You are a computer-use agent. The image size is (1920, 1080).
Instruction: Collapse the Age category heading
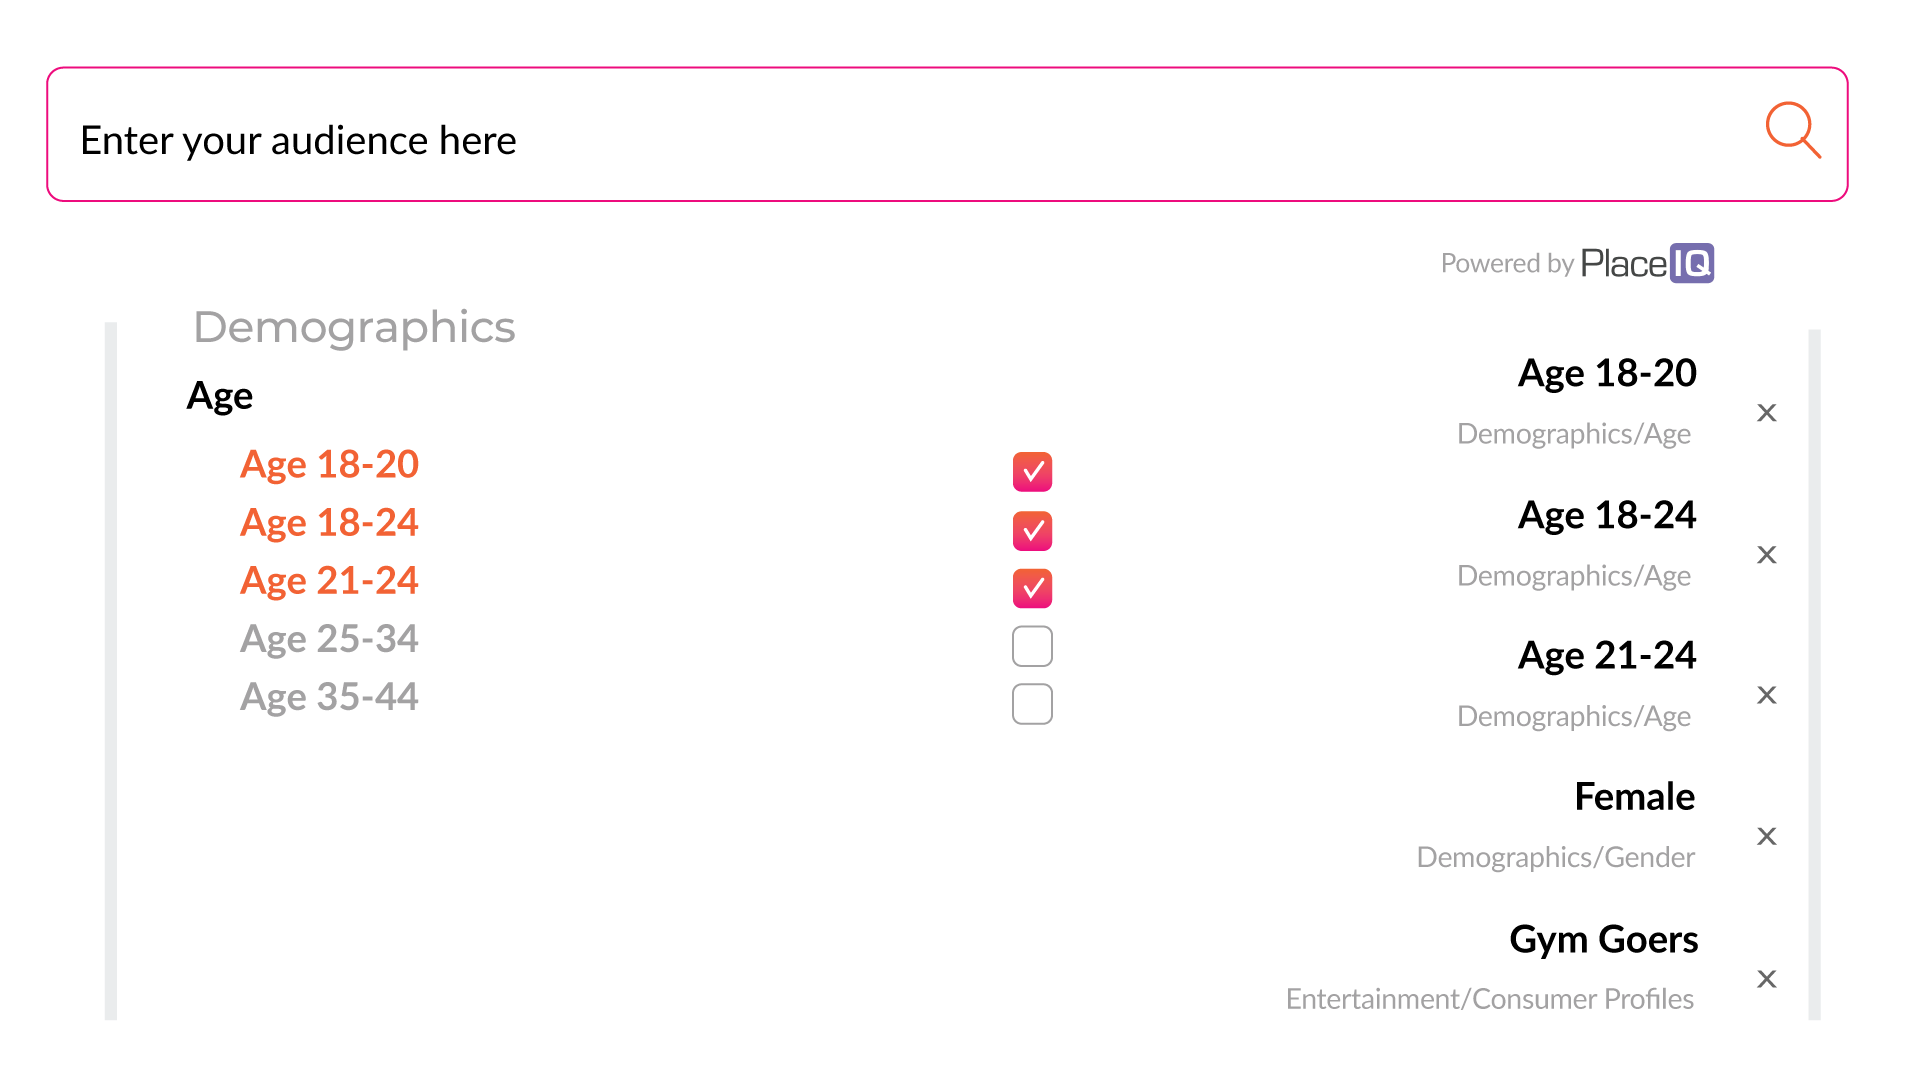(220, 396)
